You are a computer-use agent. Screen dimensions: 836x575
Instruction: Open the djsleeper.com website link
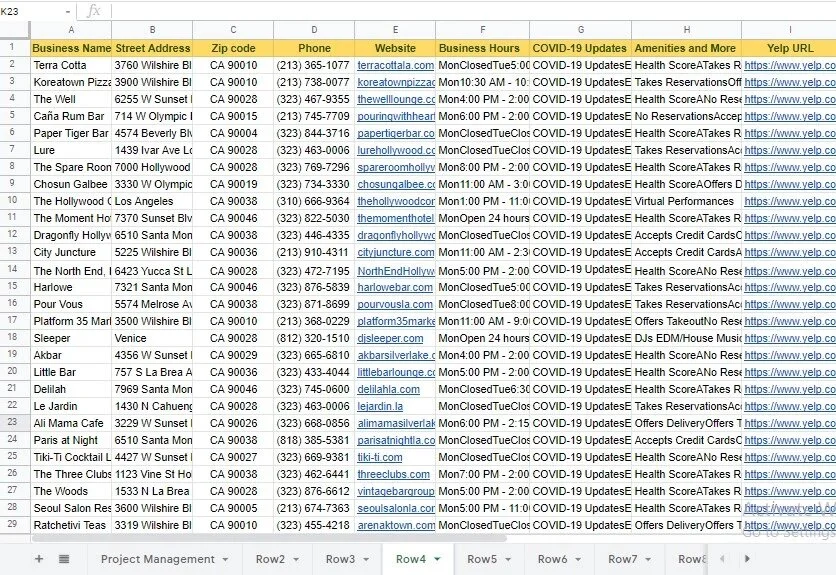390,339
